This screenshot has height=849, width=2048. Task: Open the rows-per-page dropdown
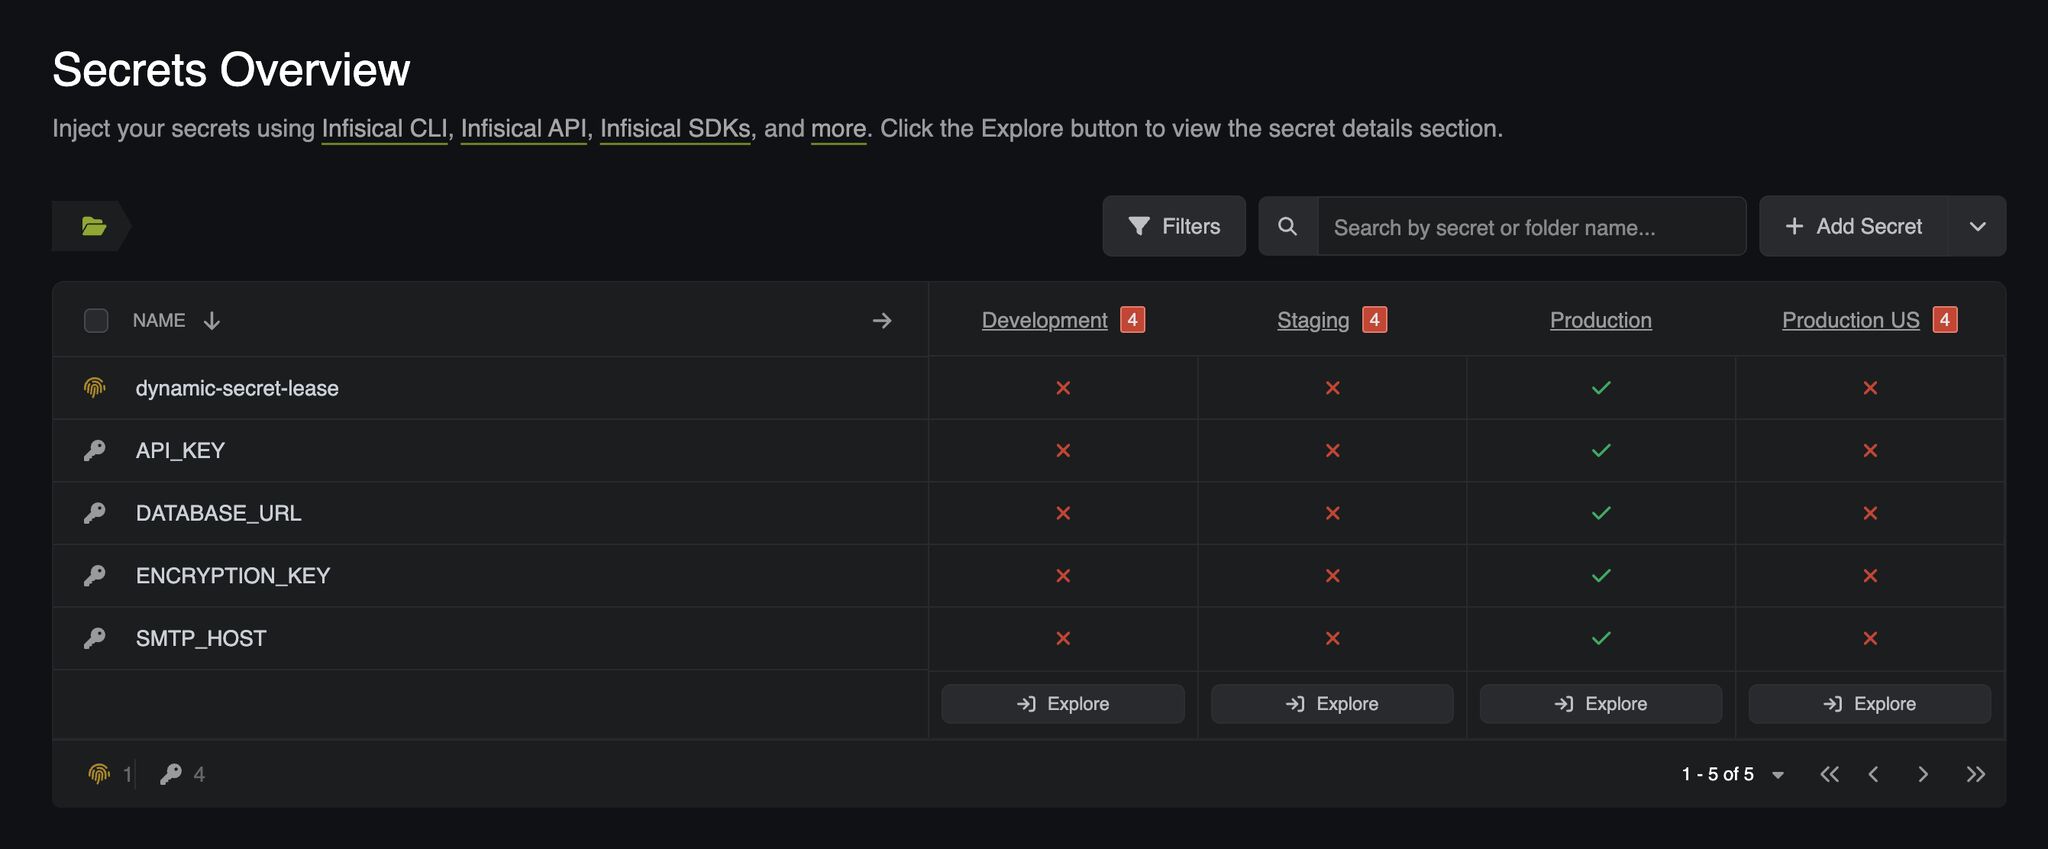coord(1778,775)
